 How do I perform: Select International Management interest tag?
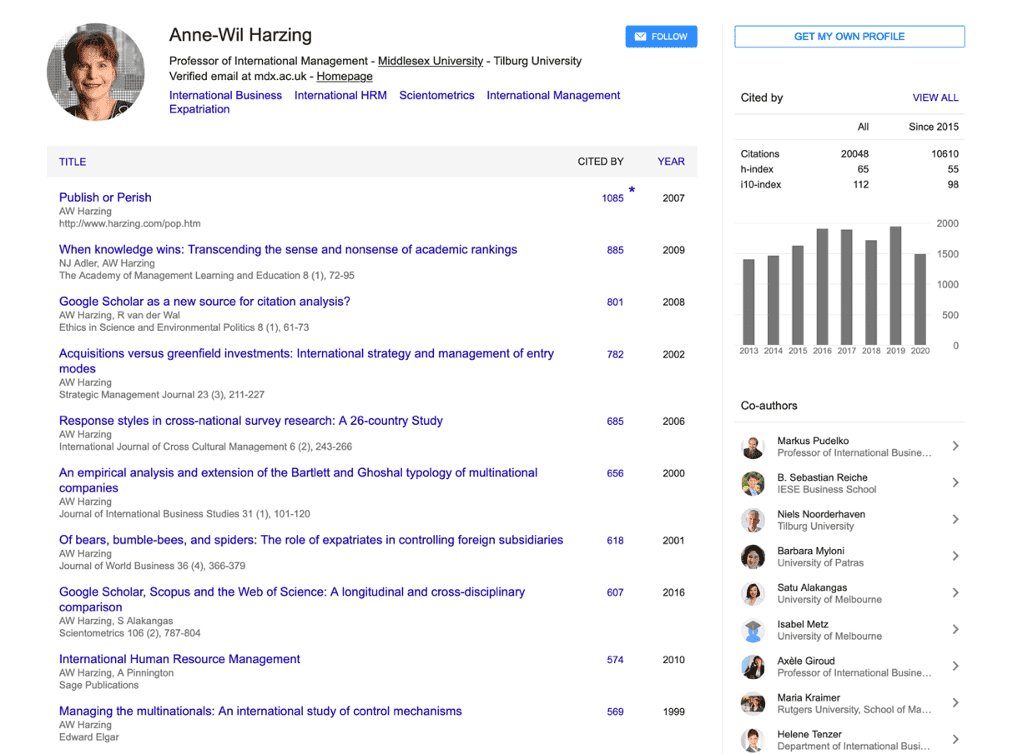point(553,95)
